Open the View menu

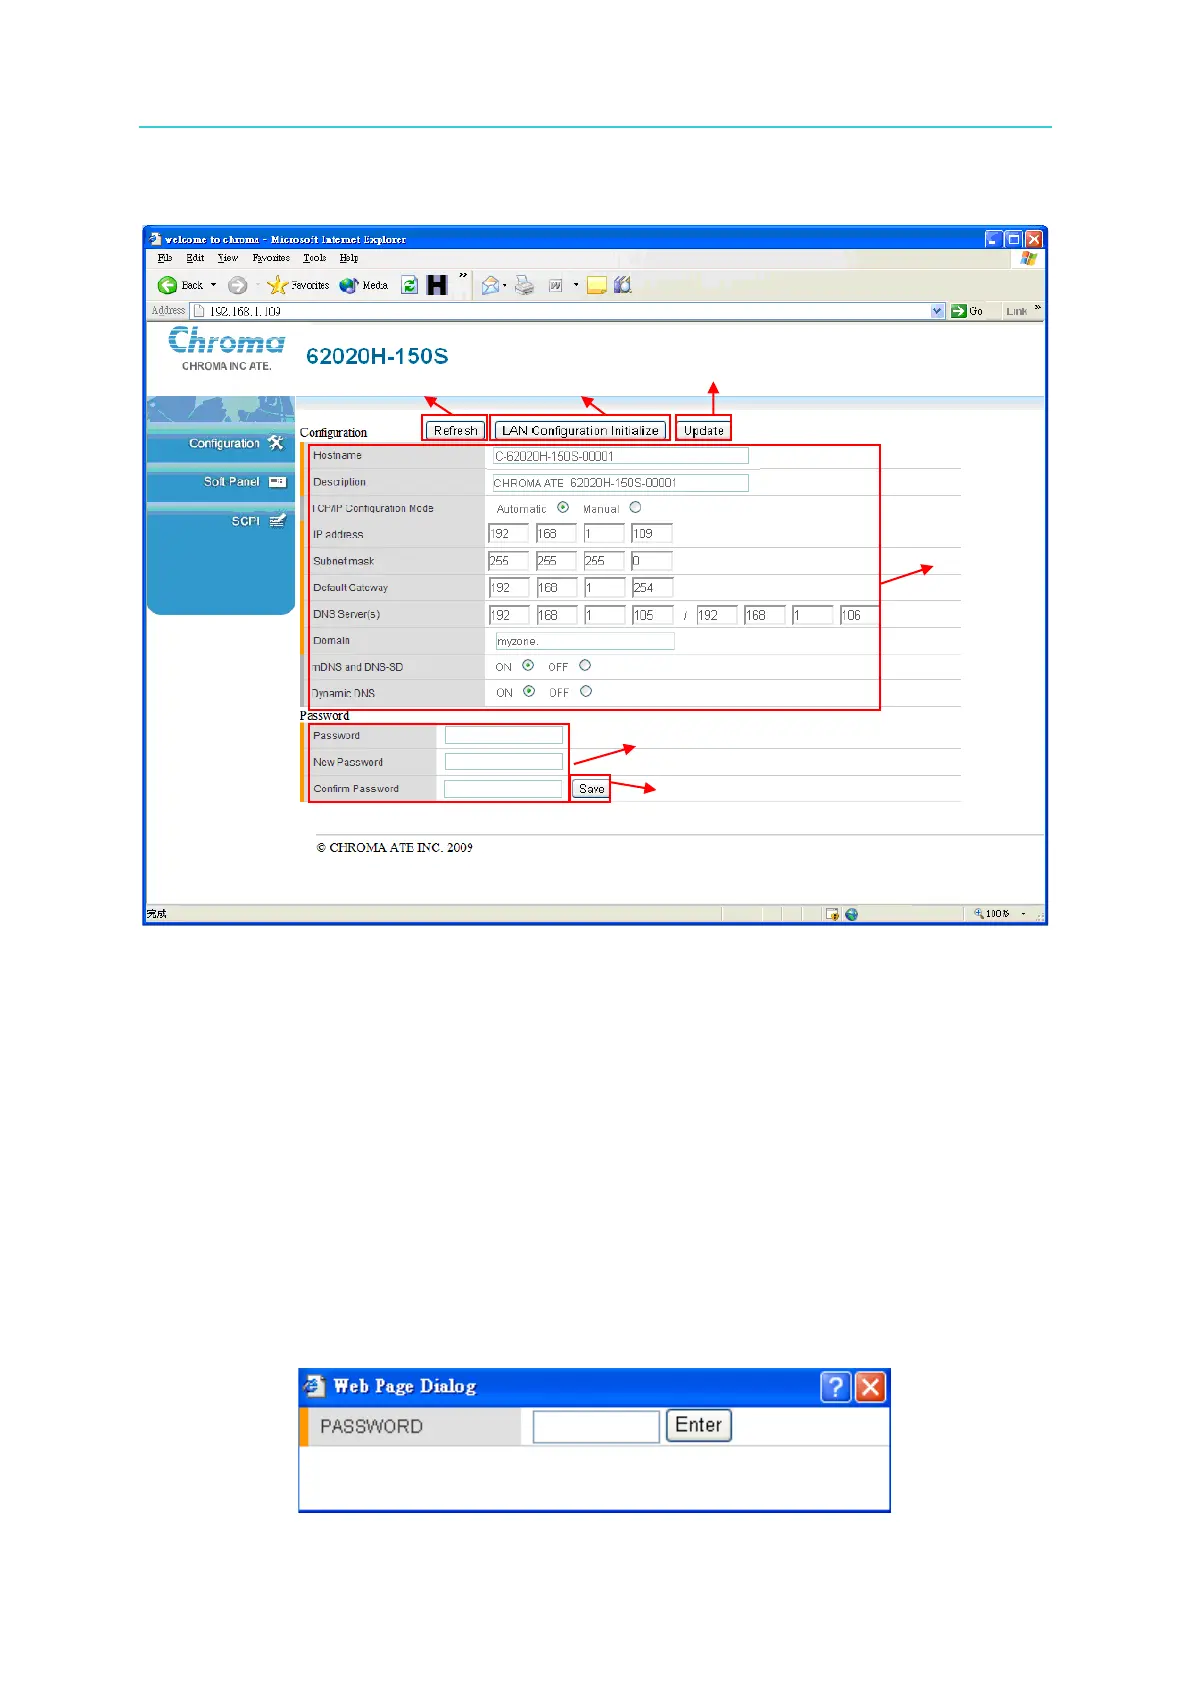(x=228, y=258)
